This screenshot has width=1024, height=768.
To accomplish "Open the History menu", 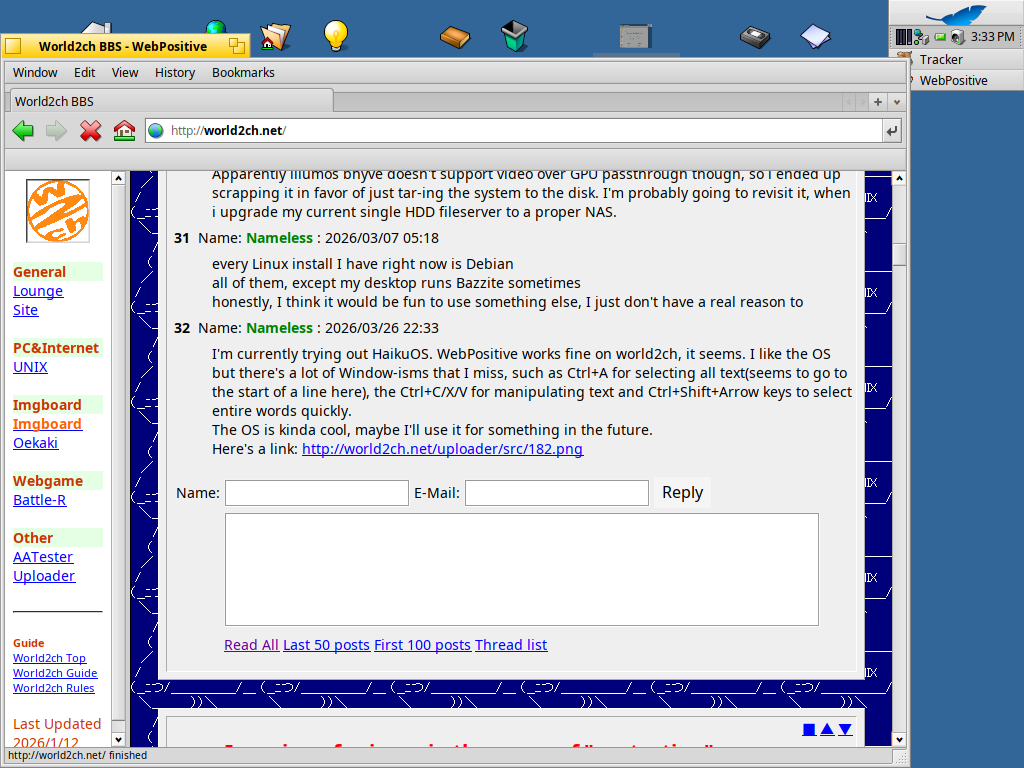I will [x=175, y=72].
